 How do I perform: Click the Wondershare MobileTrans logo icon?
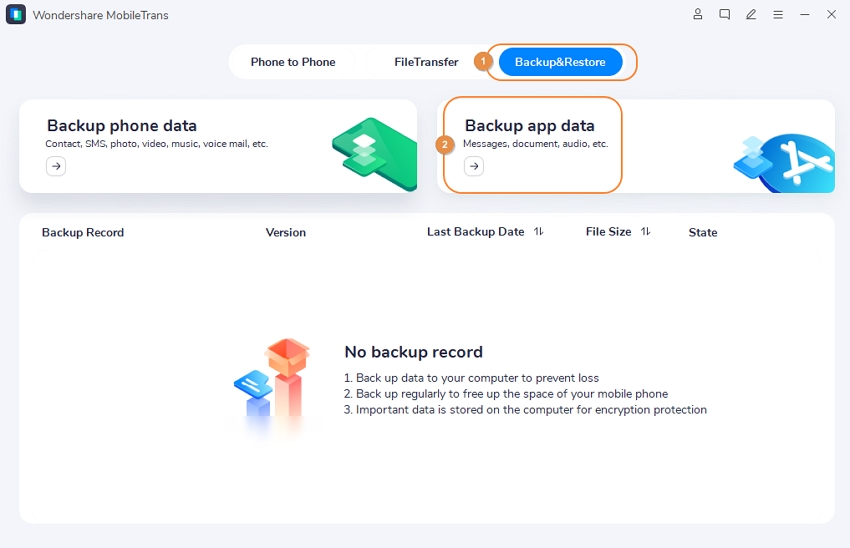pyautogui.click(x=16, y=15)
